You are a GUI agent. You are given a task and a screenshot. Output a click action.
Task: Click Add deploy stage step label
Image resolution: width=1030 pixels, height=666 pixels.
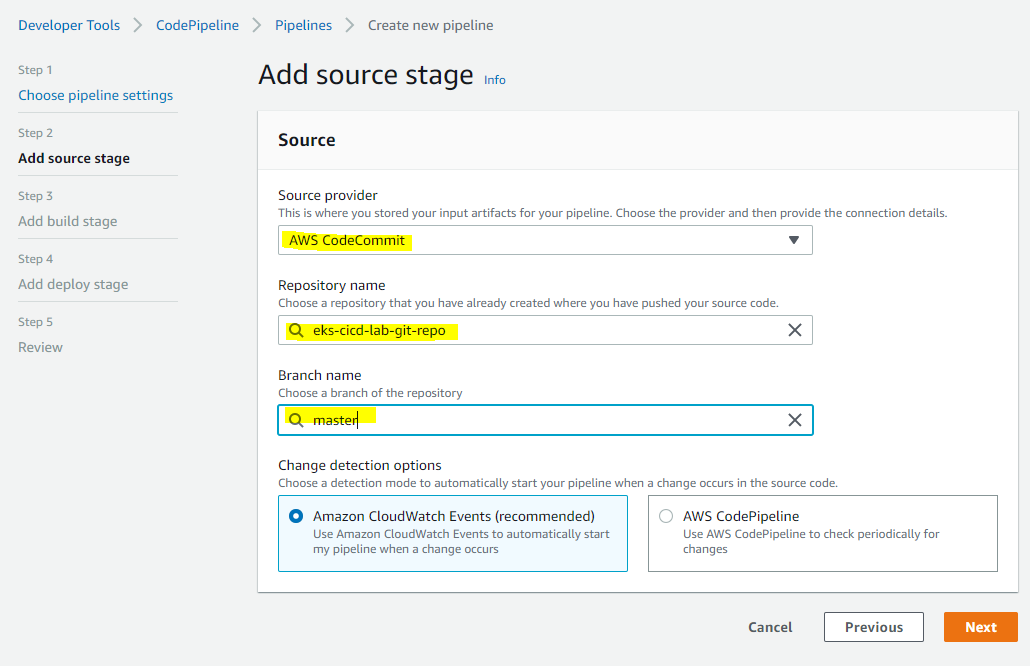coord(73,284)
